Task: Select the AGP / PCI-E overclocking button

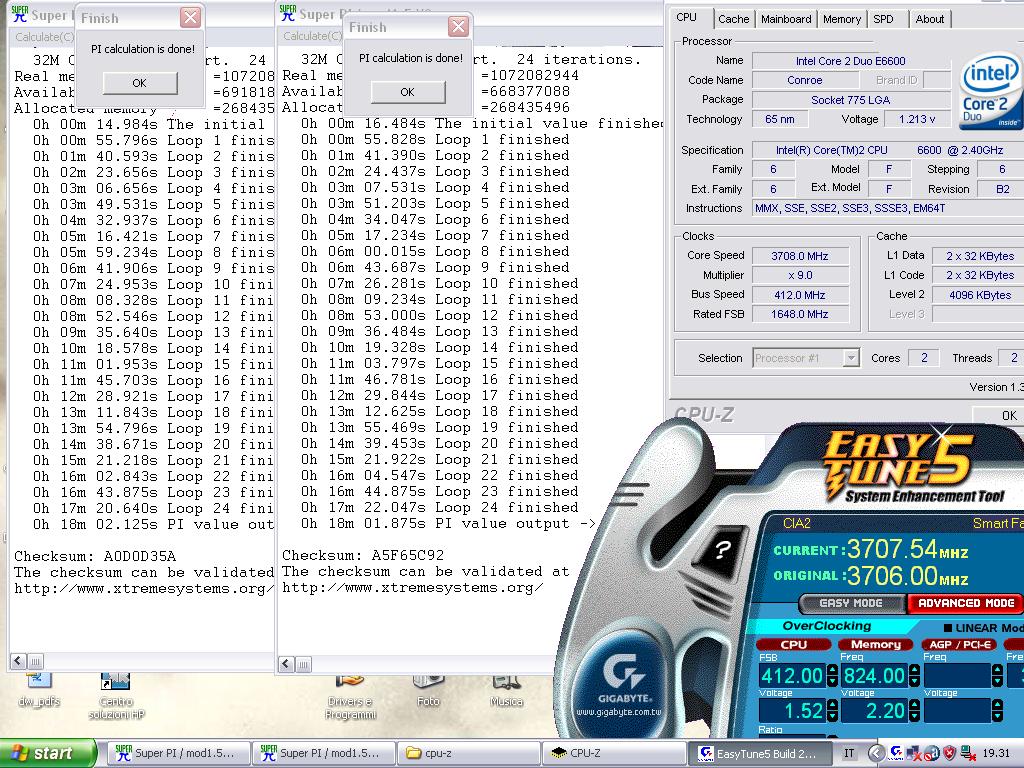Action: tap(959, 645)
